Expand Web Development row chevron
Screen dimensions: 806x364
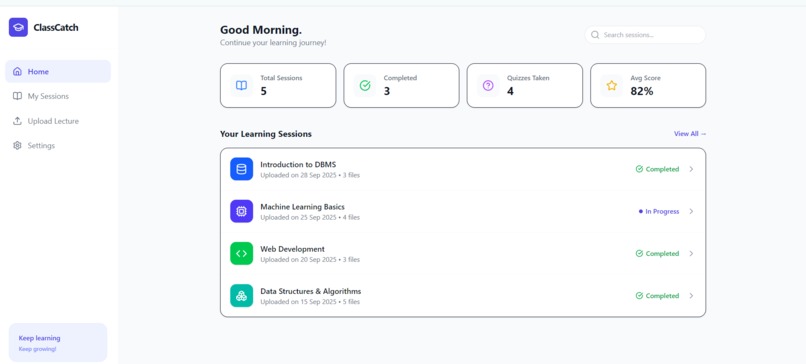point(691,253)
